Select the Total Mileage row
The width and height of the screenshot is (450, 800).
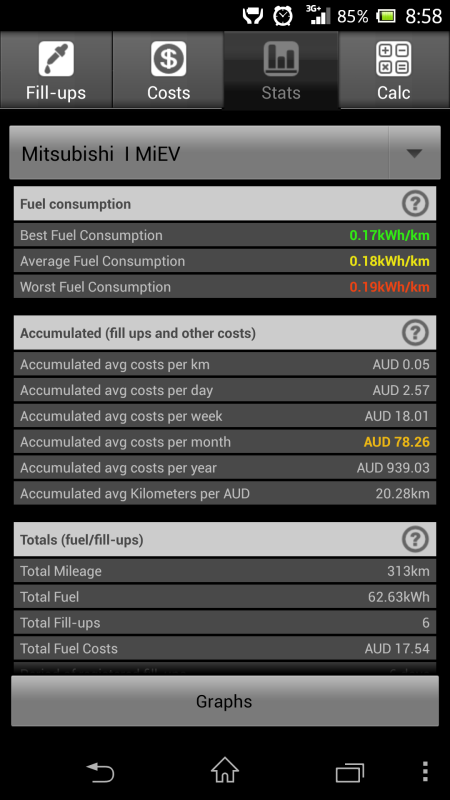click(x=224, y=571)
